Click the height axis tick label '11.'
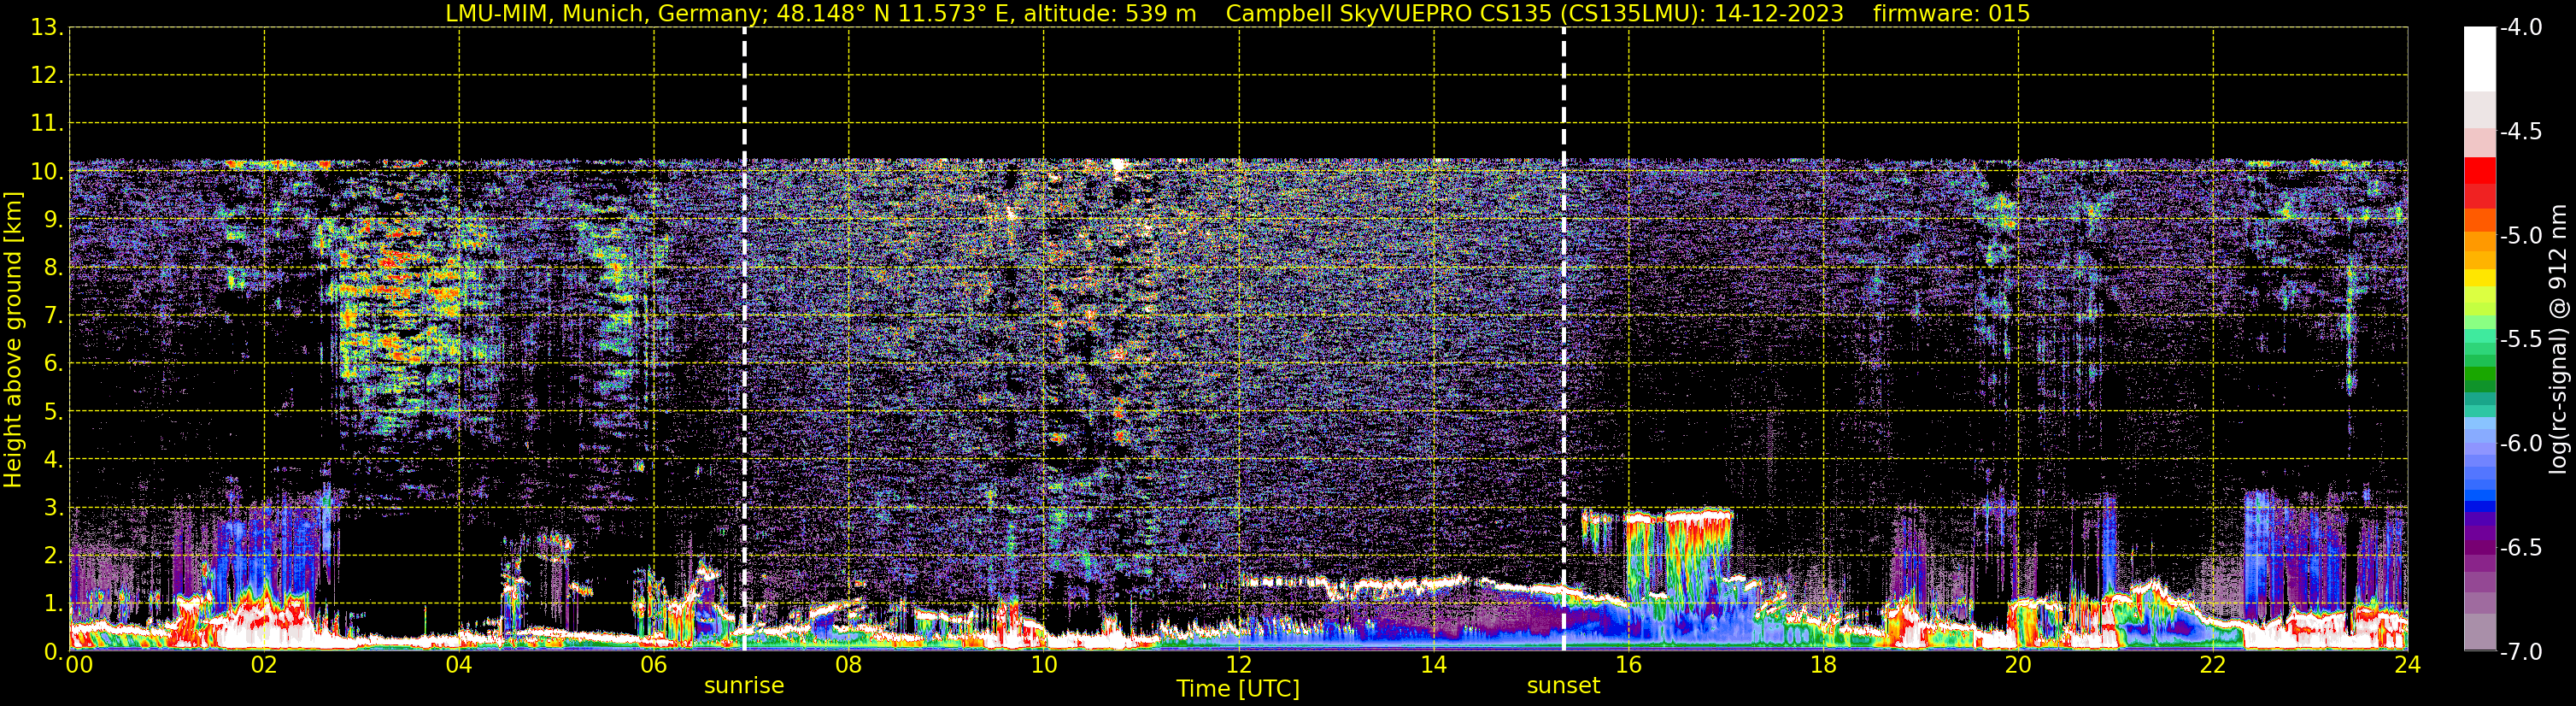2576x706 pixels. [x=47, y=124]
